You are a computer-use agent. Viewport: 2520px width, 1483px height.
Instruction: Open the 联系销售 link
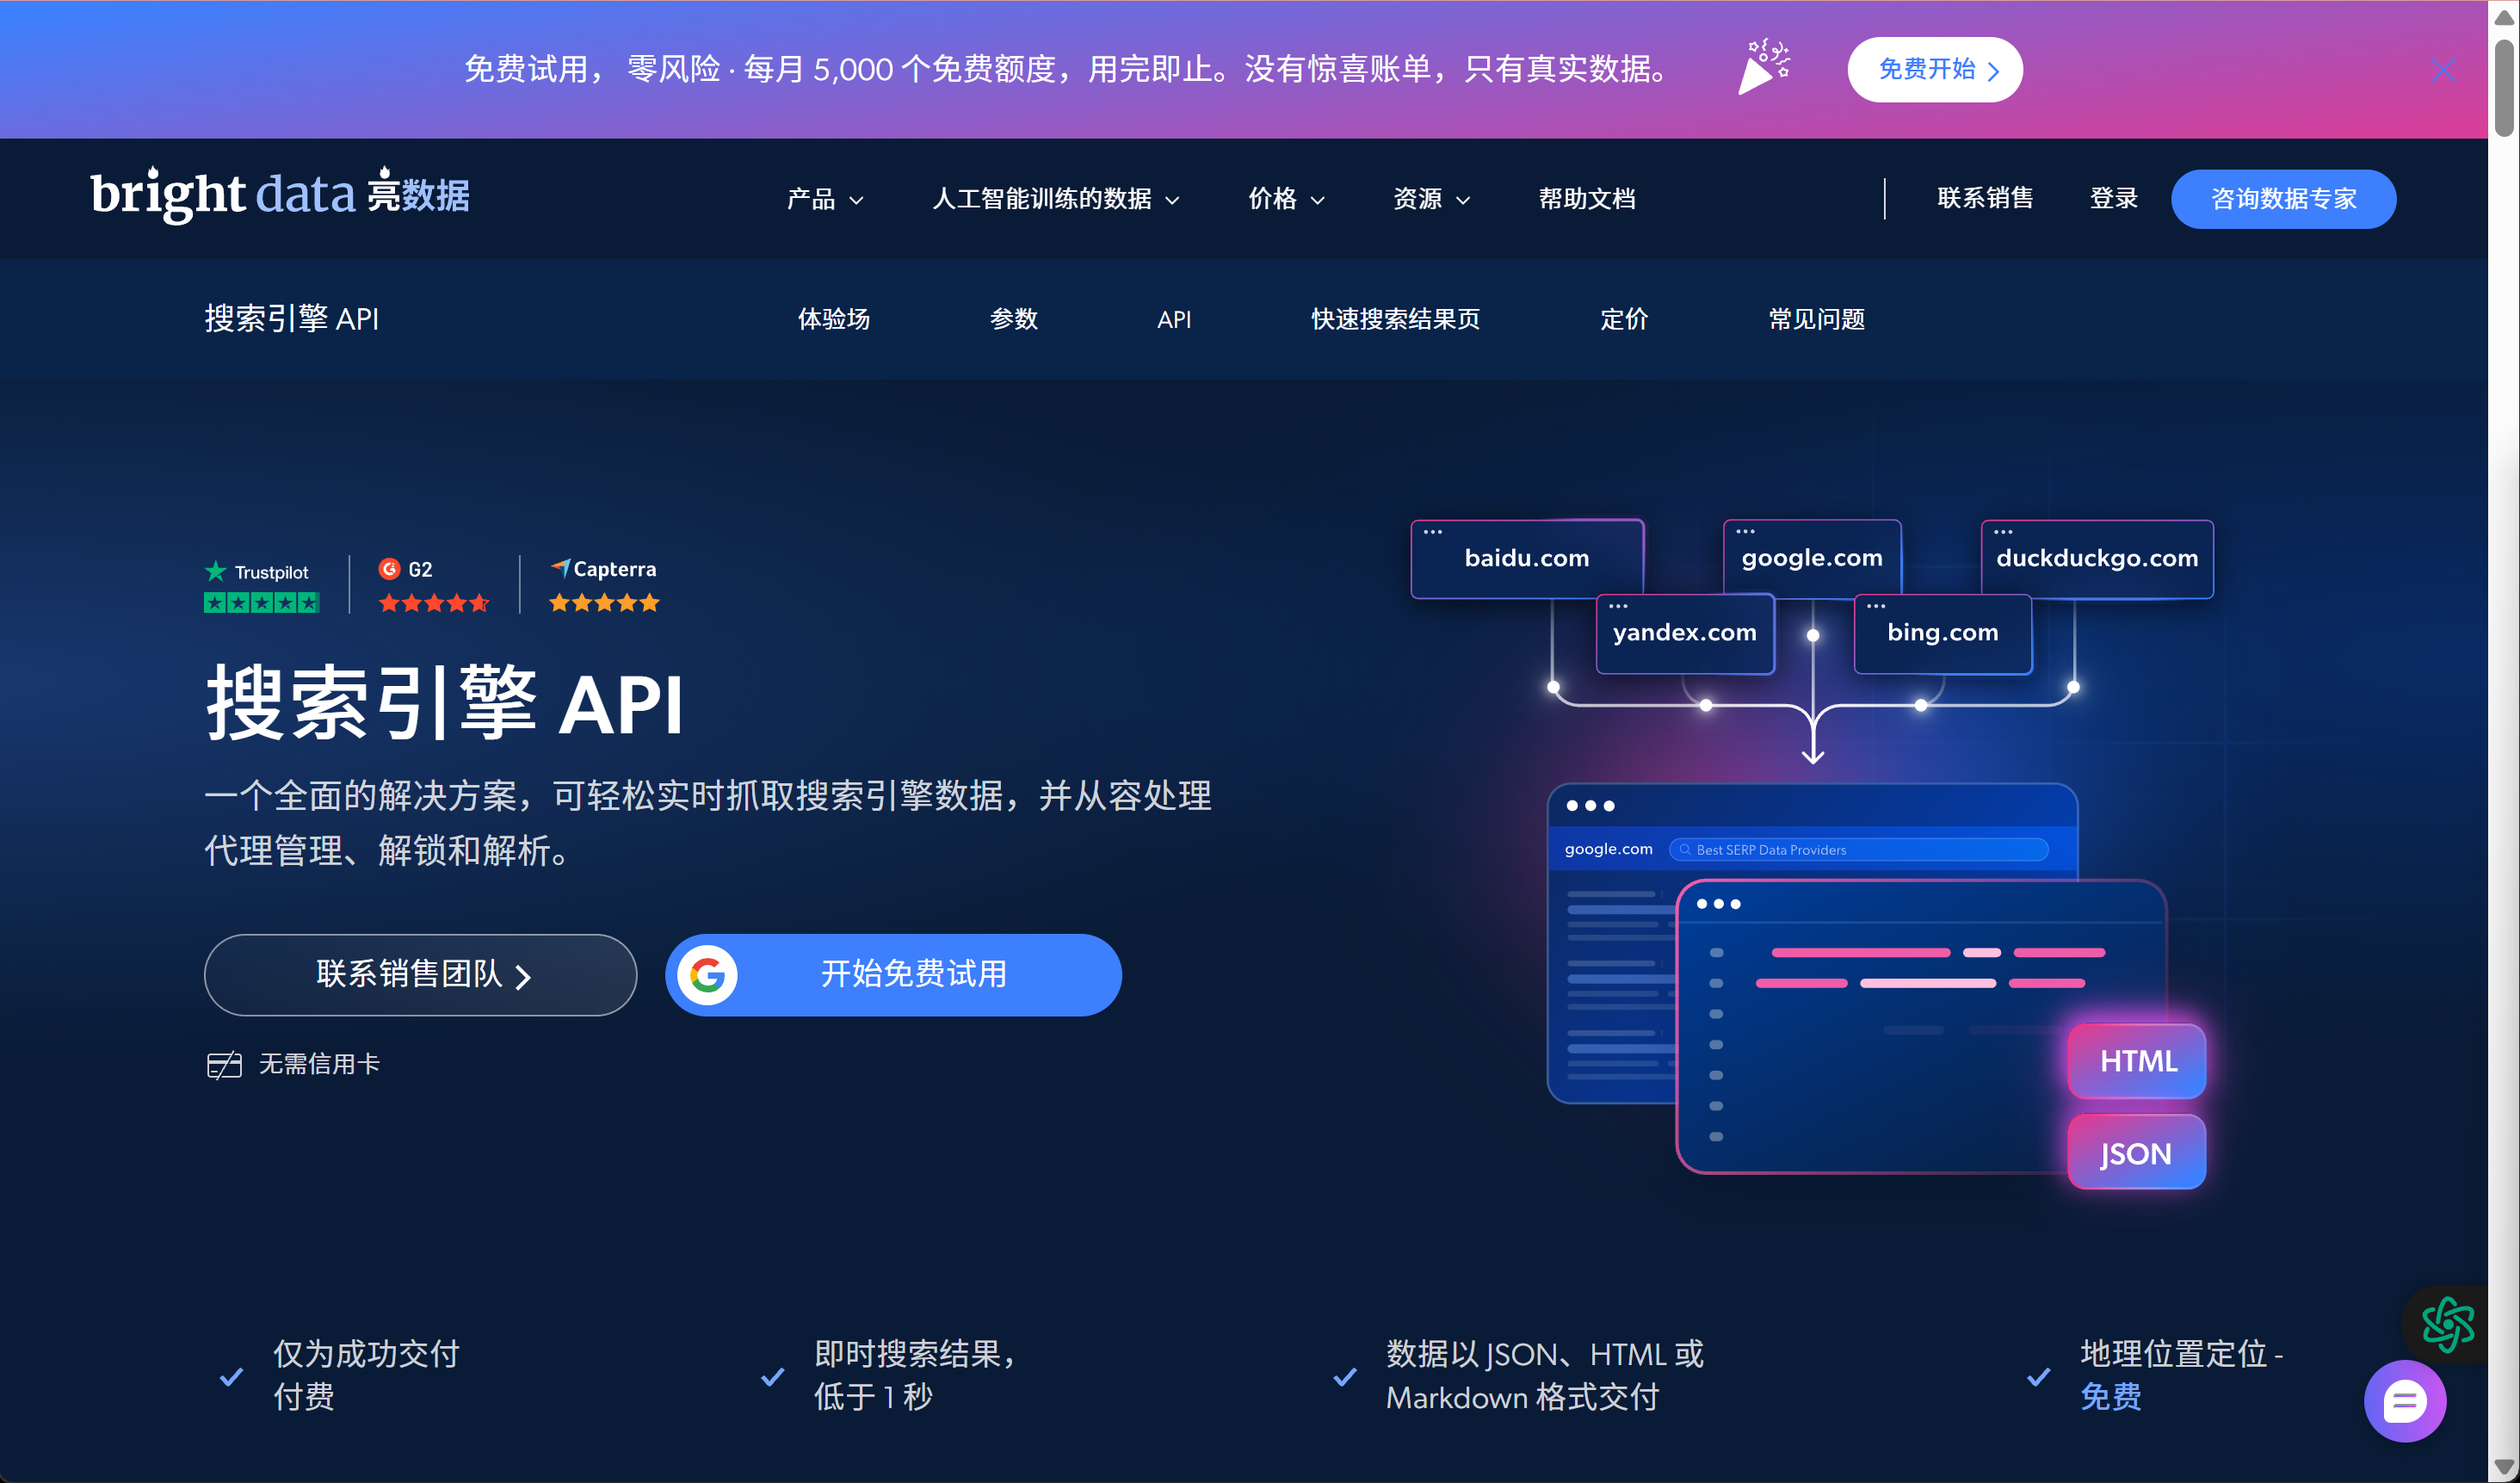pyautogui.click(x=1985, y=198)
